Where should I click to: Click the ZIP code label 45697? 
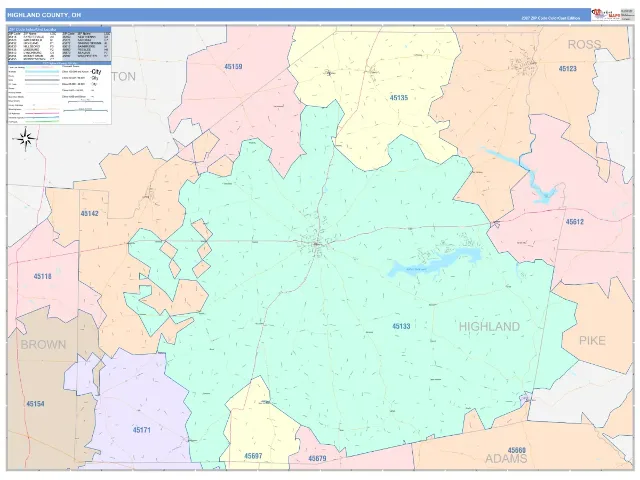(x=253, y=456)
